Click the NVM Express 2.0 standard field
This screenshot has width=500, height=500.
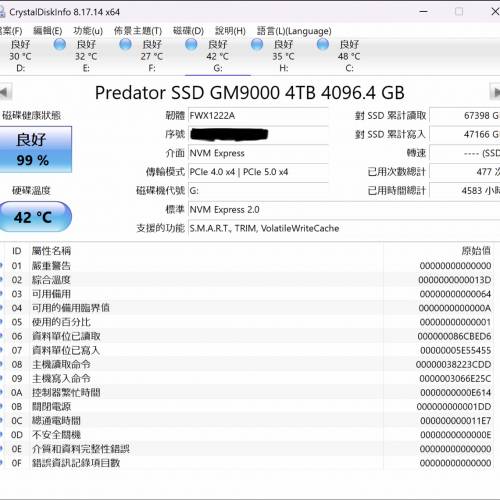point(344,210)
